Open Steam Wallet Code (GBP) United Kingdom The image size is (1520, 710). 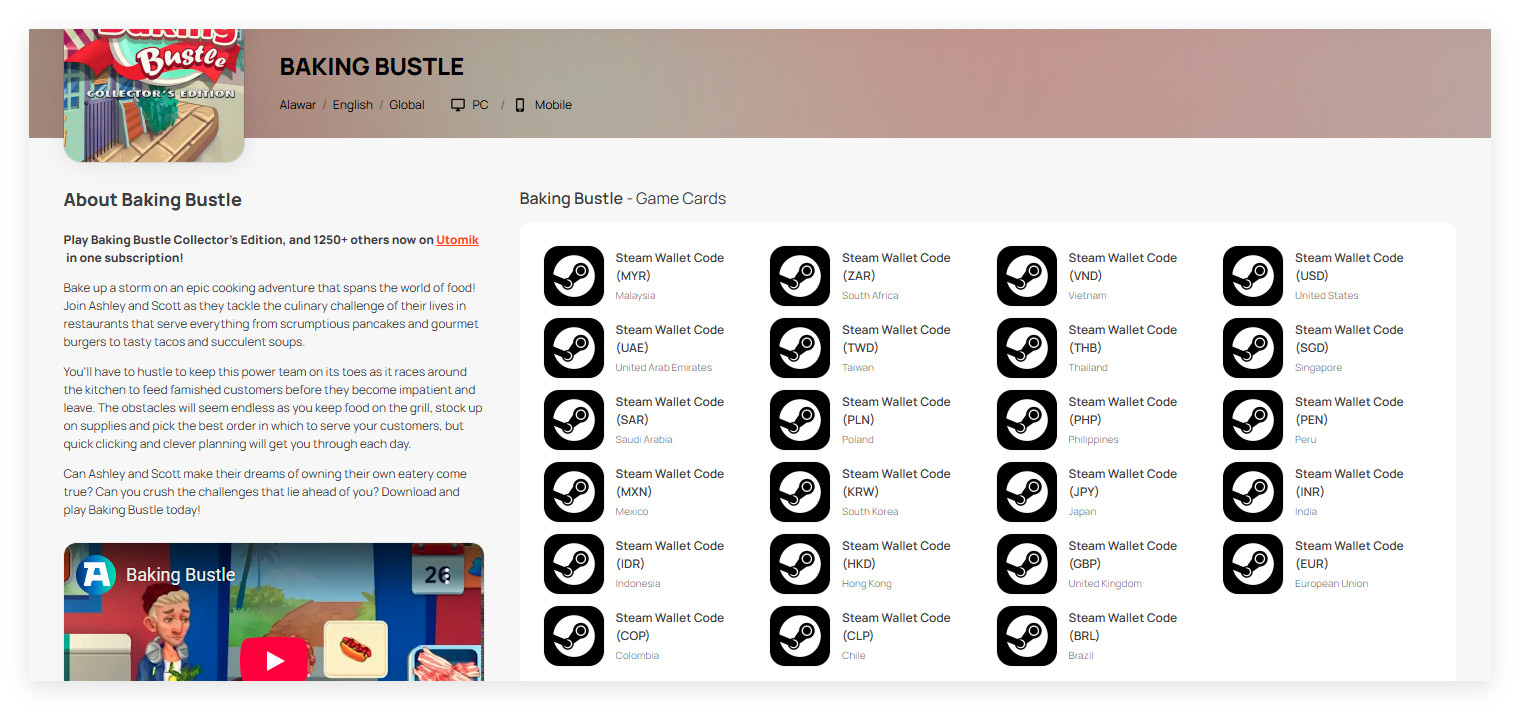point(1122,555)
